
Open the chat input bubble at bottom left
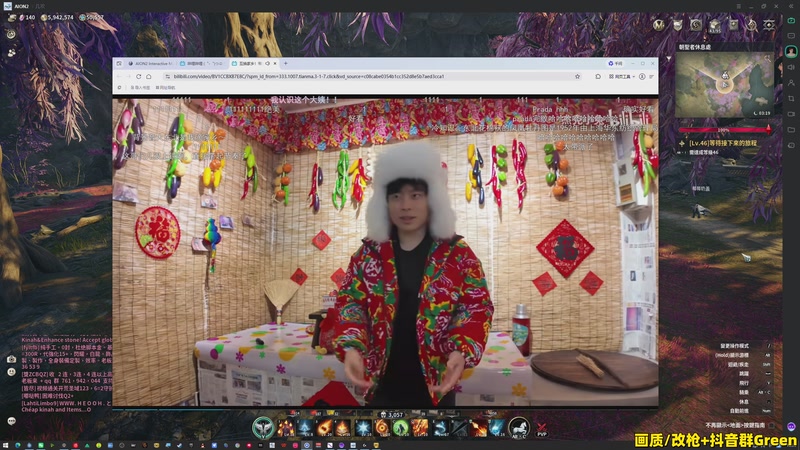12,421
